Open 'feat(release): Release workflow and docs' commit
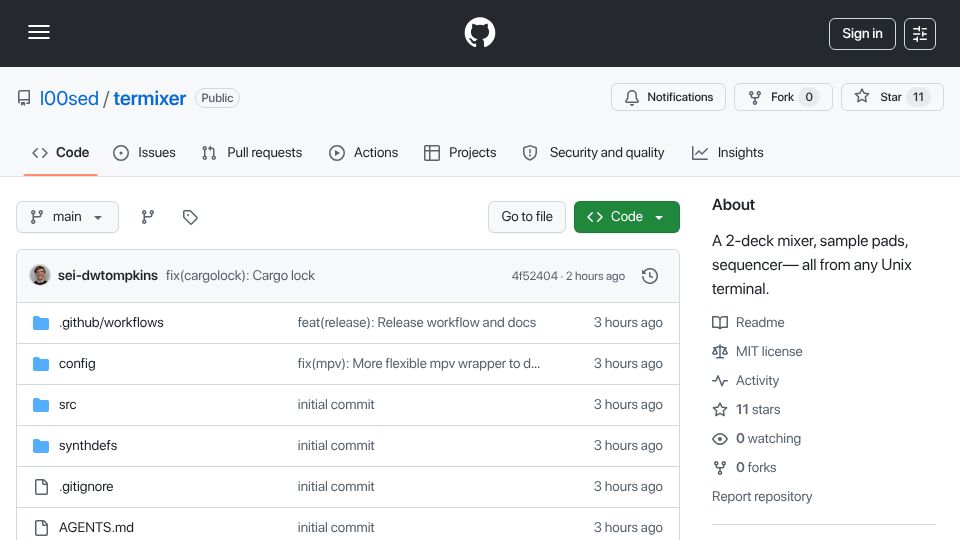The image size is (960, 540). (416, 323)
